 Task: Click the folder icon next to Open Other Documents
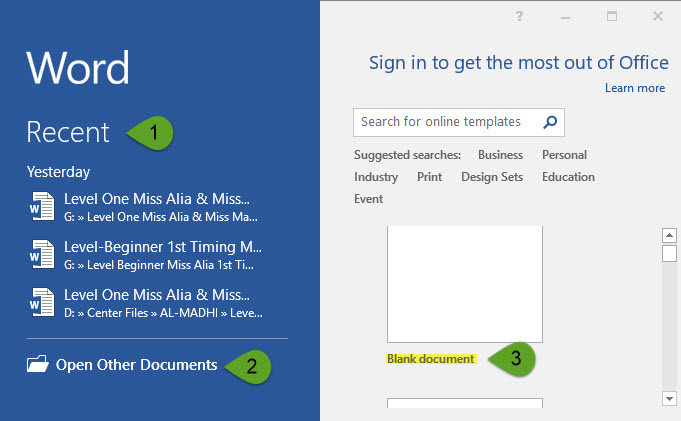tap(38, 364)
